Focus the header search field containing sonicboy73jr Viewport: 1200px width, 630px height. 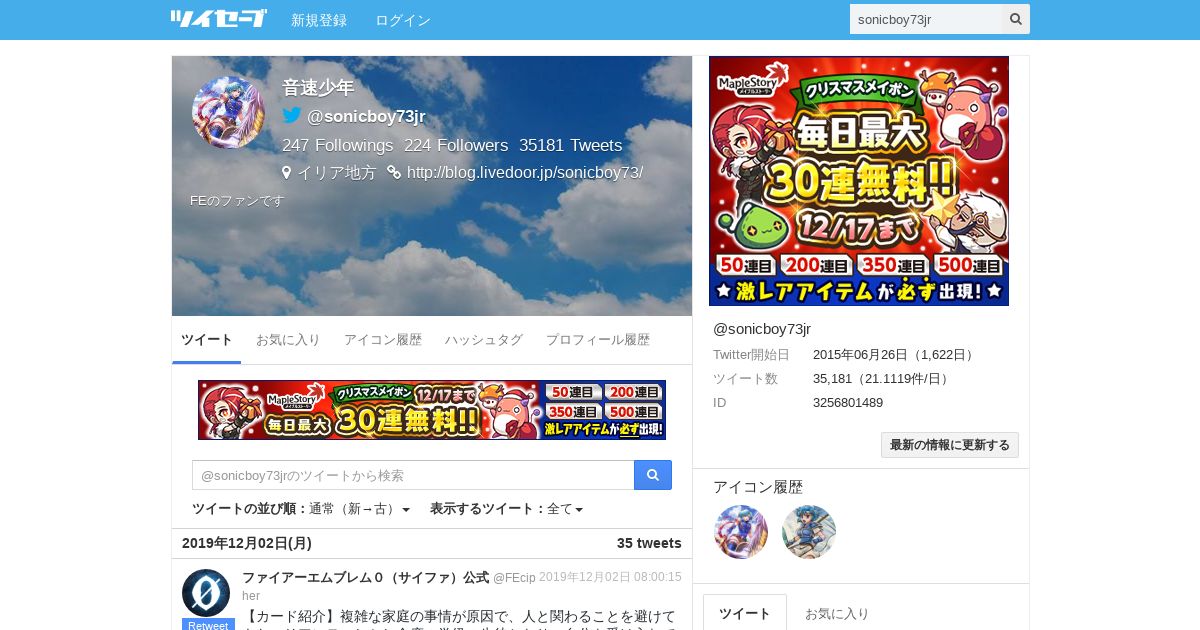pyautogui.click(x=926, y=19)
